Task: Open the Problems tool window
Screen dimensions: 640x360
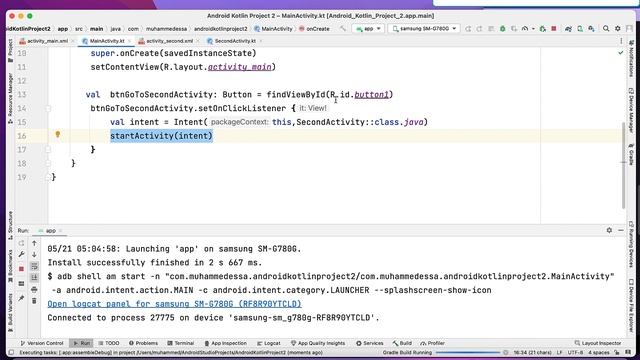Action: (143, 343)
